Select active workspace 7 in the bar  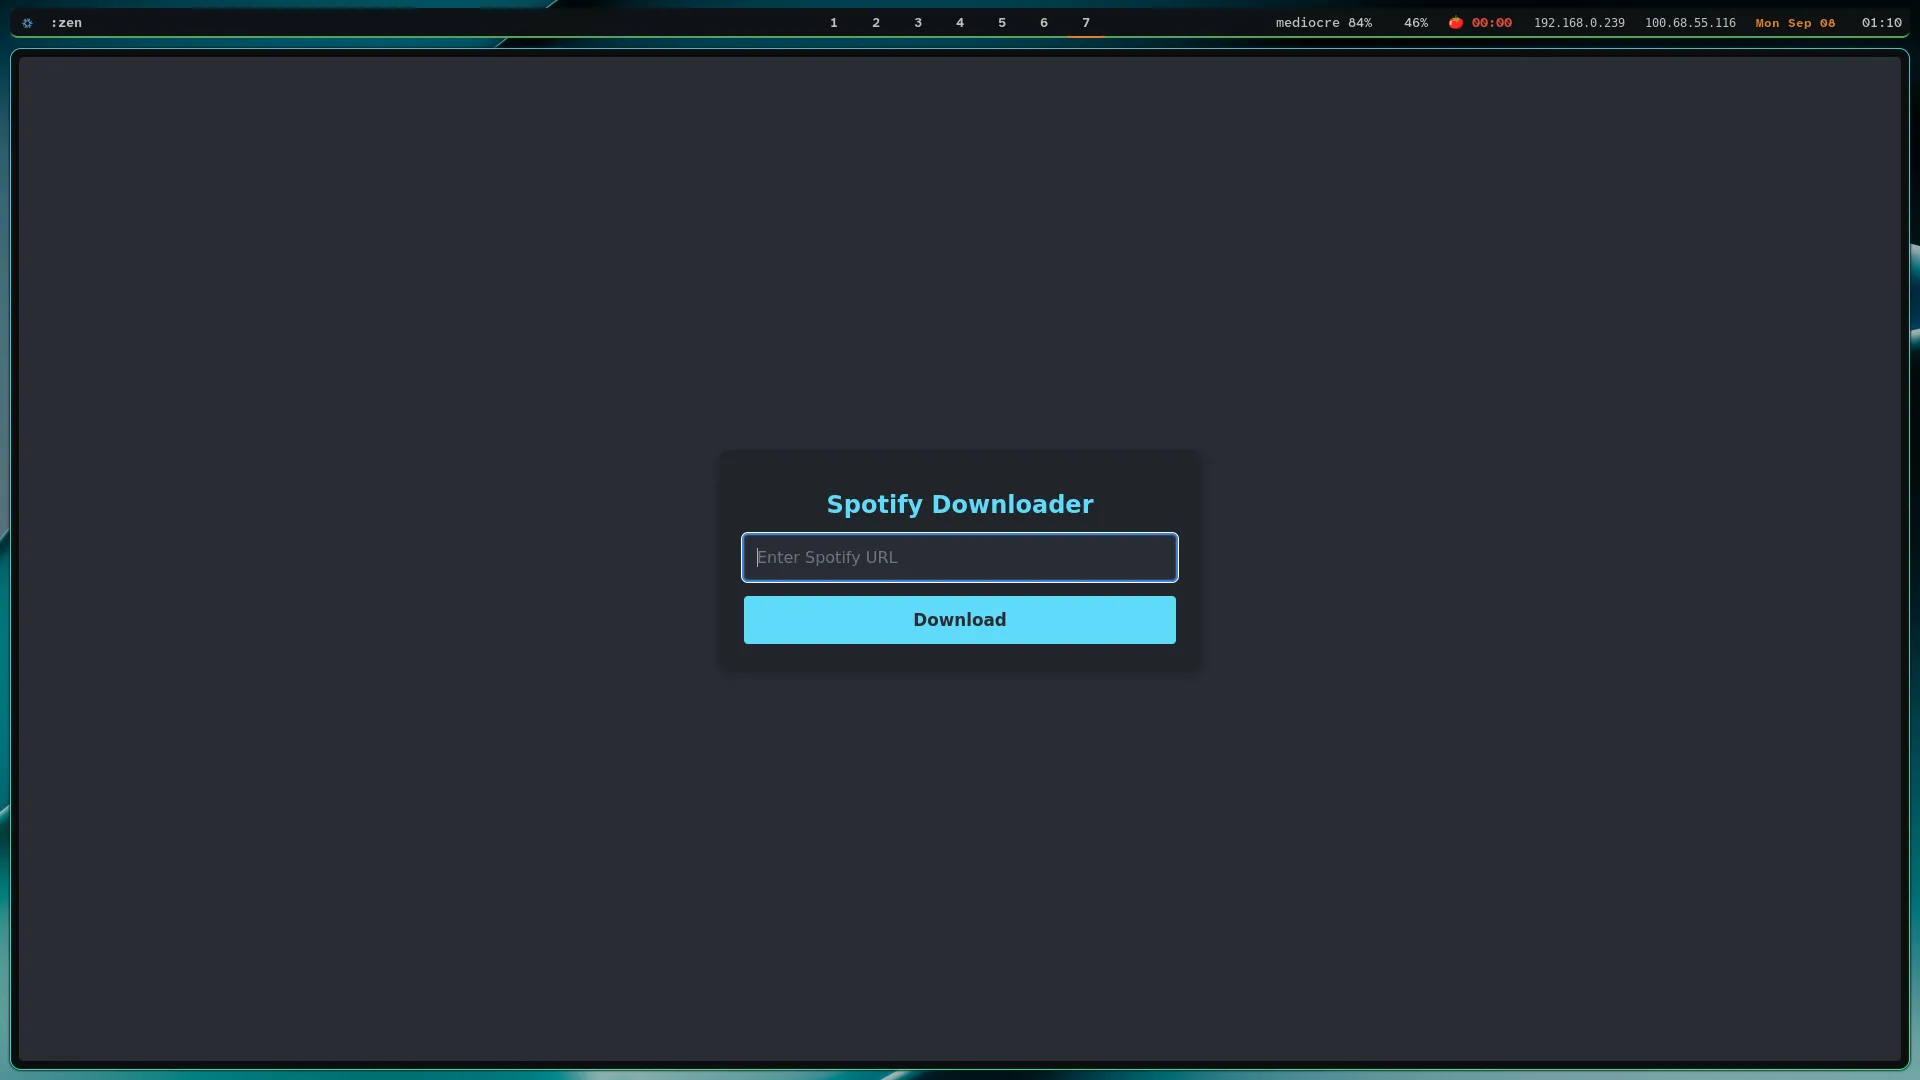tap(1085, 22)
